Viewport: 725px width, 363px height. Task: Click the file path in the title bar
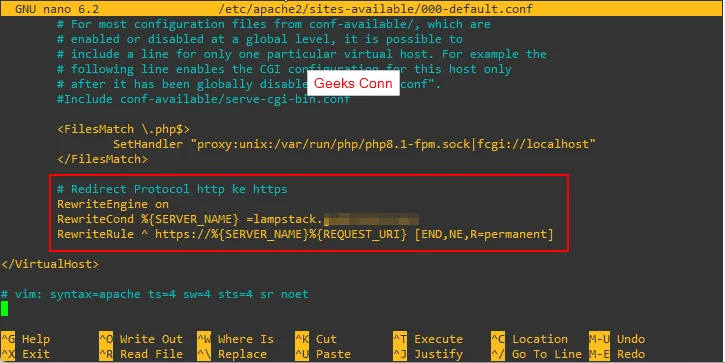point(375,9)
